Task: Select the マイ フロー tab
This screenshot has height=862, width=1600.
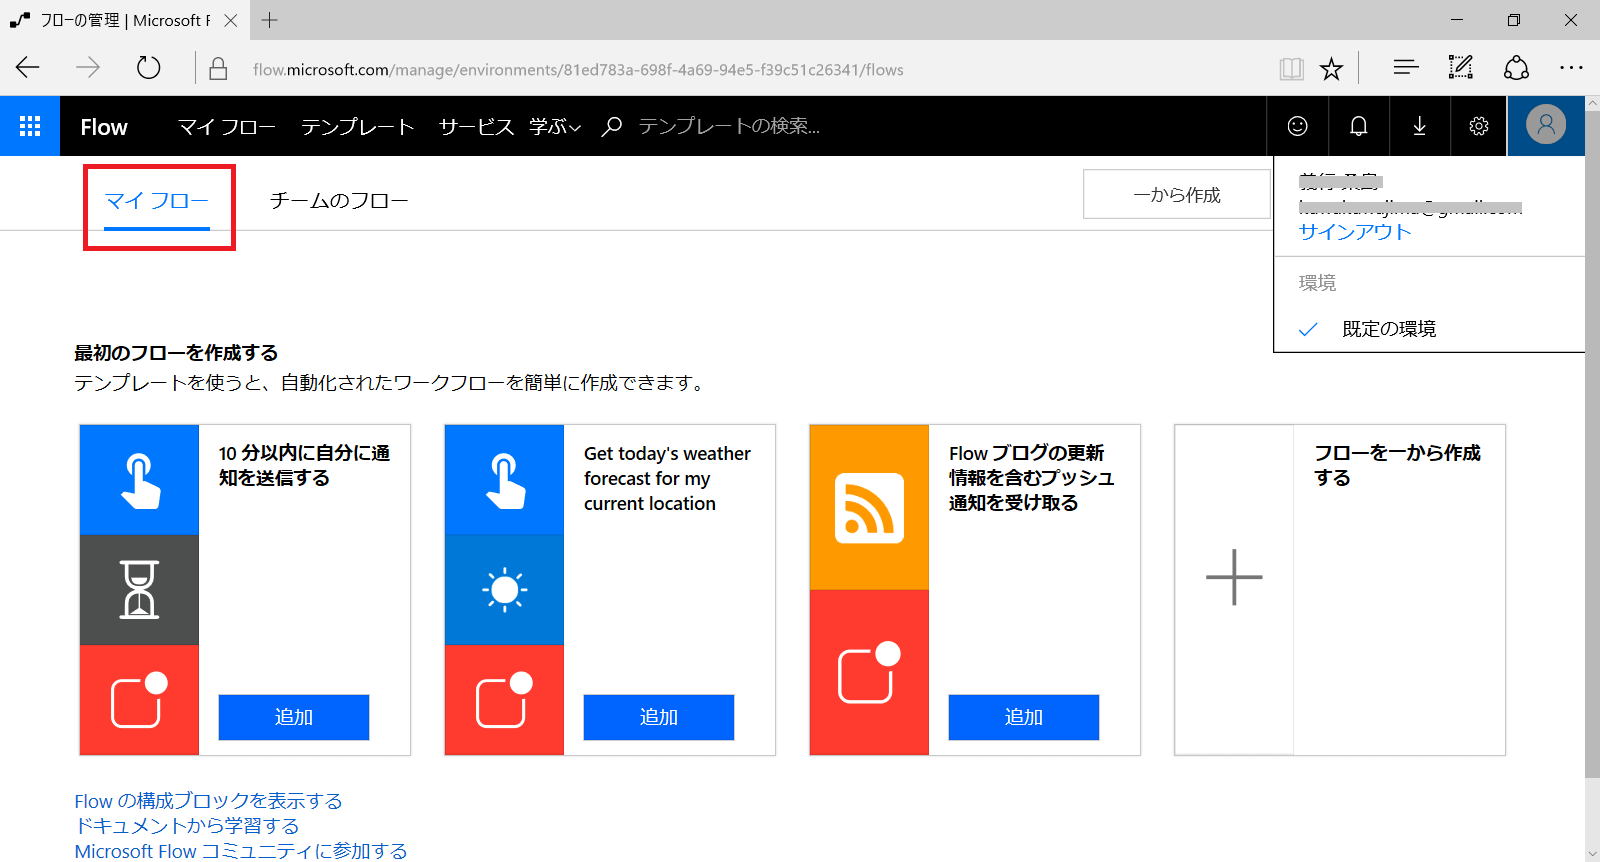Action: click(x=157, y=201)
